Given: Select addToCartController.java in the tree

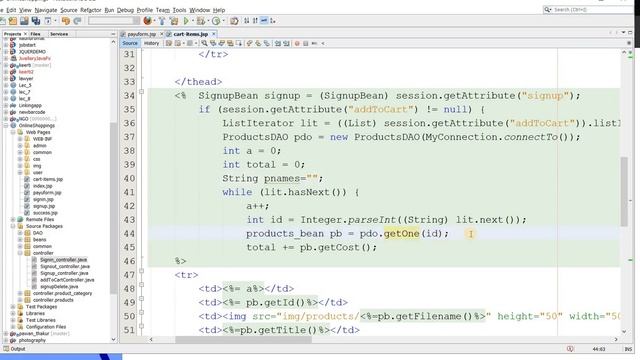Looking at the screenshot, I should coord(67,280).
